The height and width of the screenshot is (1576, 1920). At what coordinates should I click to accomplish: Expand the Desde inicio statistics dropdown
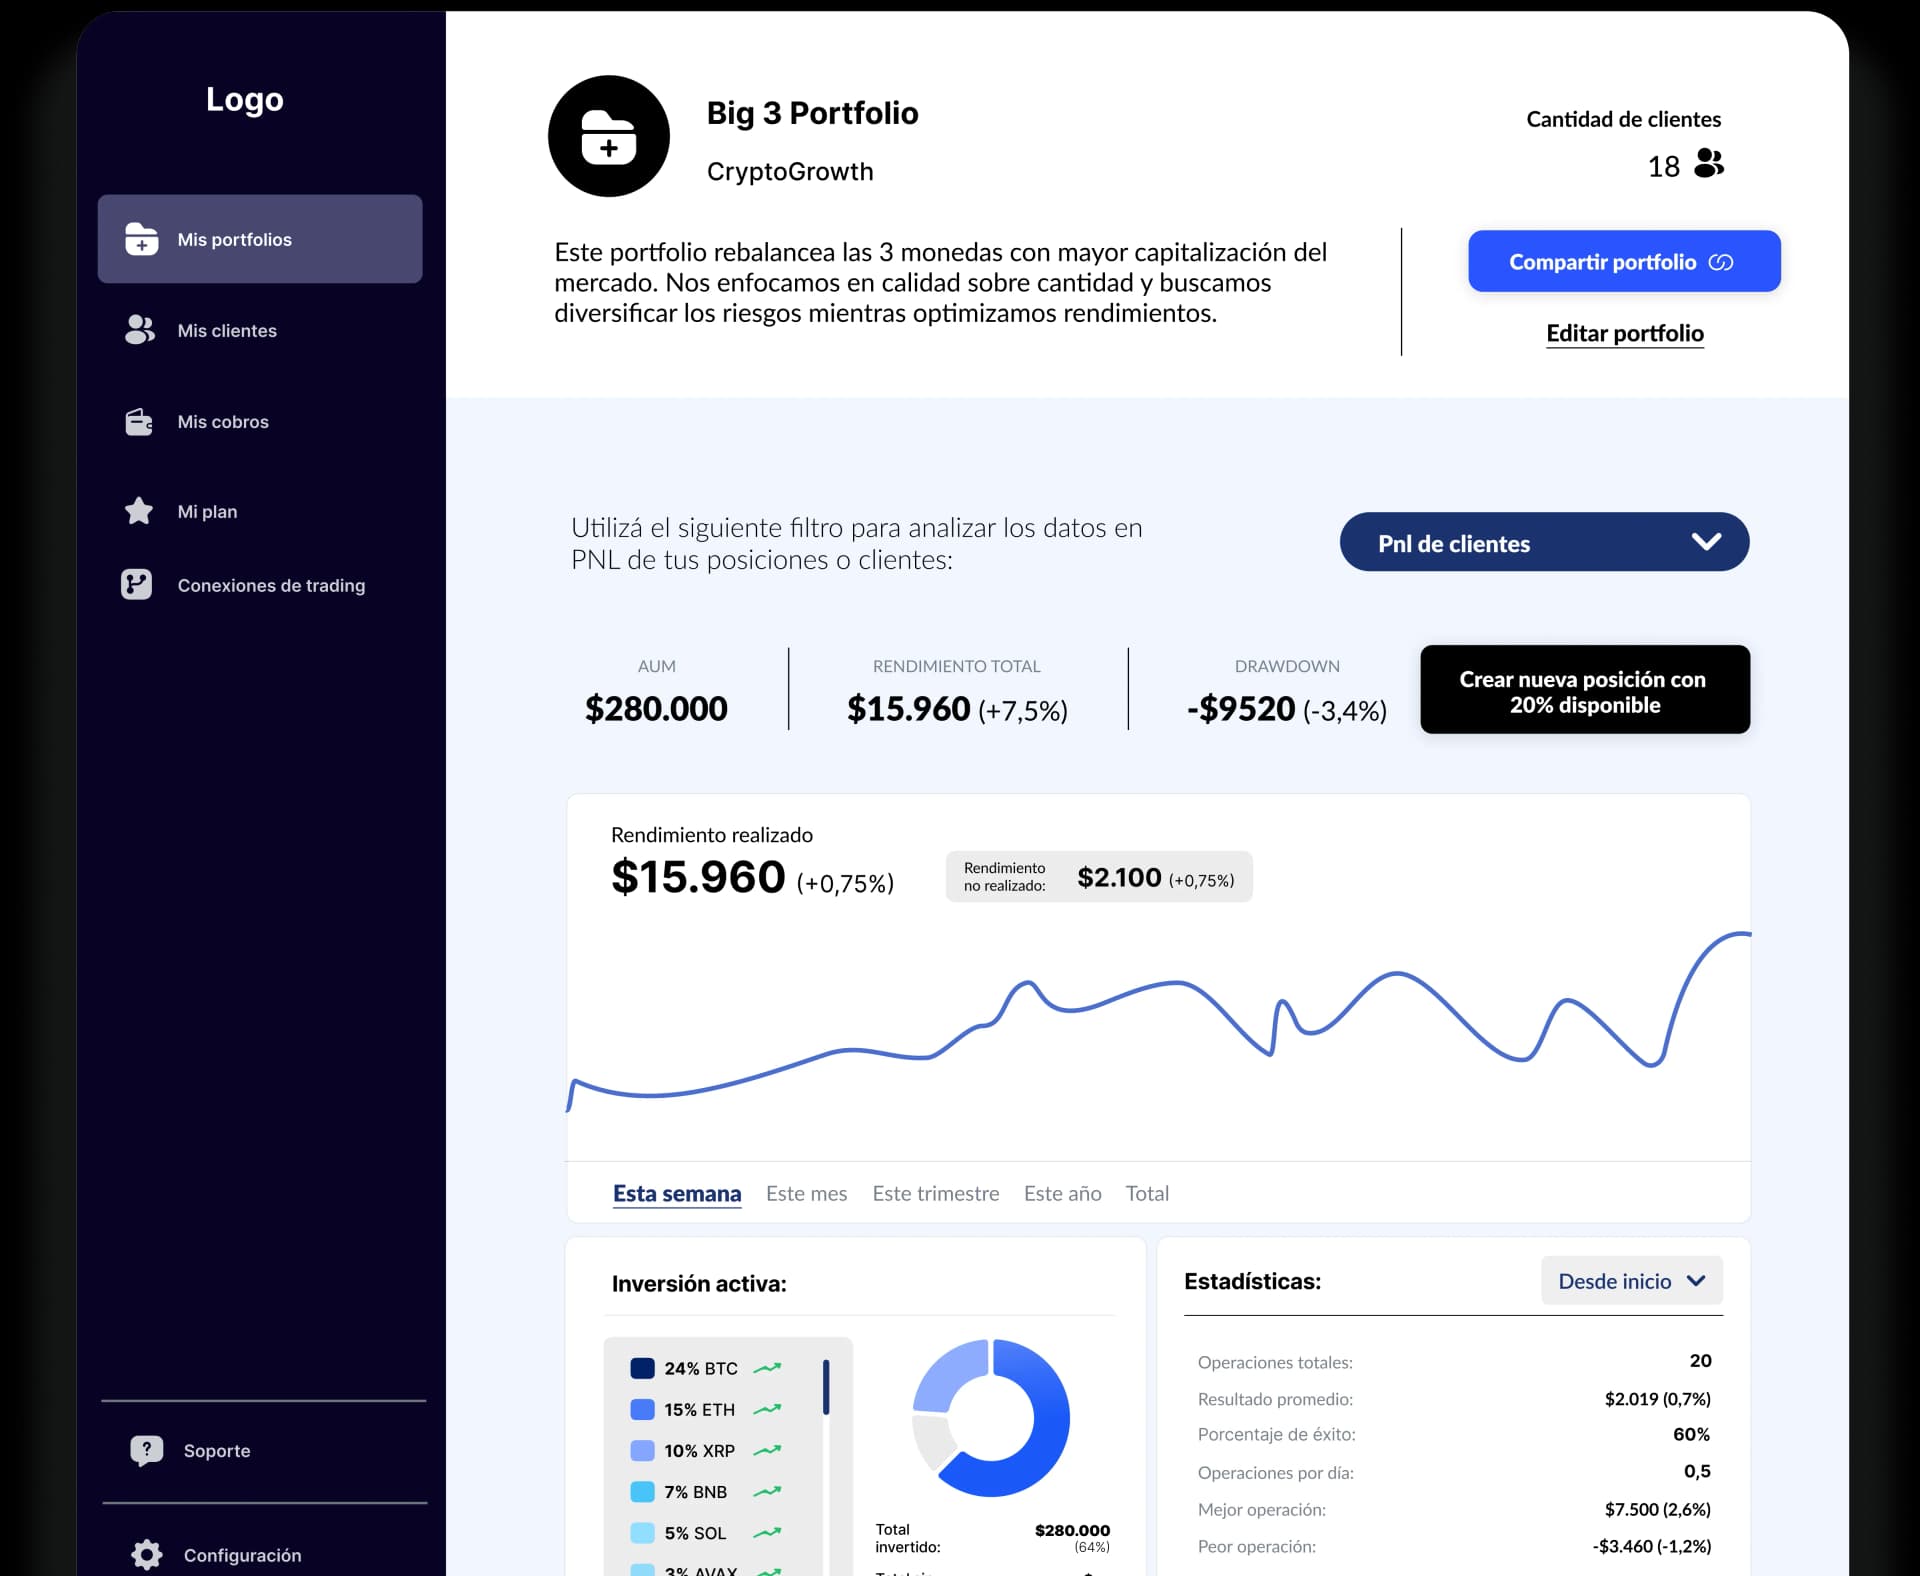coord(1631,1281)
